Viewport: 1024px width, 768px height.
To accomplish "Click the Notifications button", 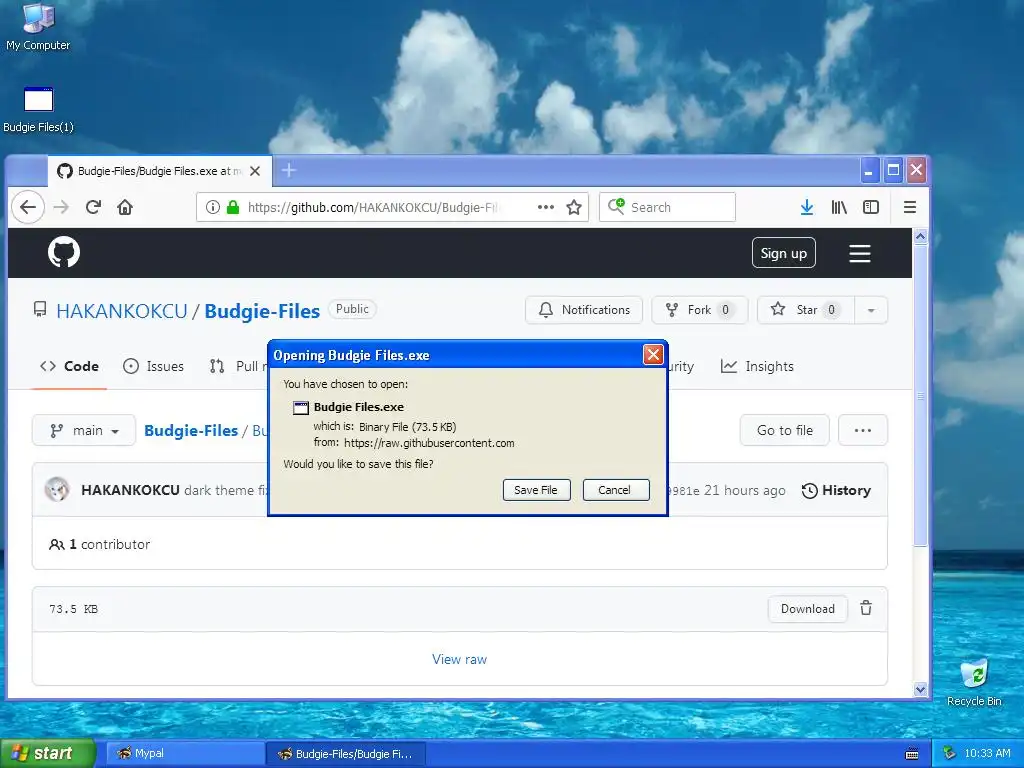I will click(584, 310).
